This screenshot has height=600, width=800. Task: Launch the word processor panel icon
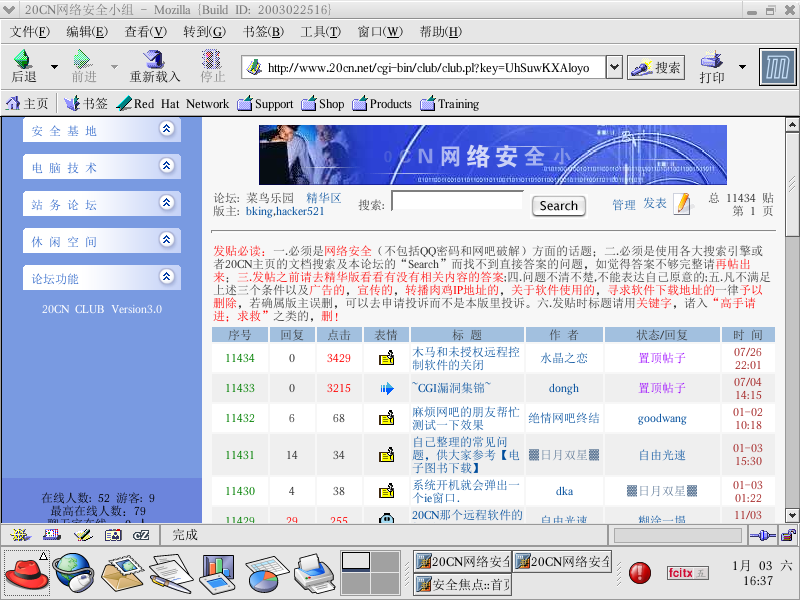[x=171, y=574]
